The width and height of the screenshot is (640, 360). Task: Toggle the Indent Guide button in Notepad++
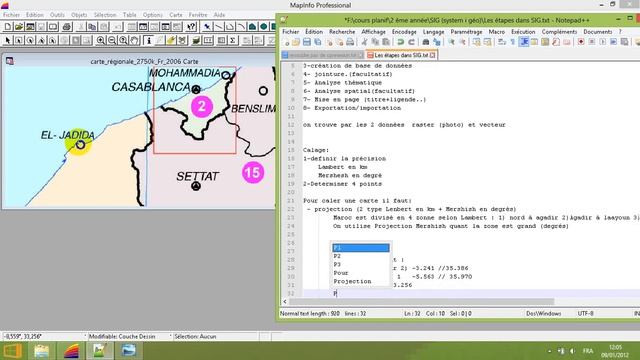click(524, 42)
